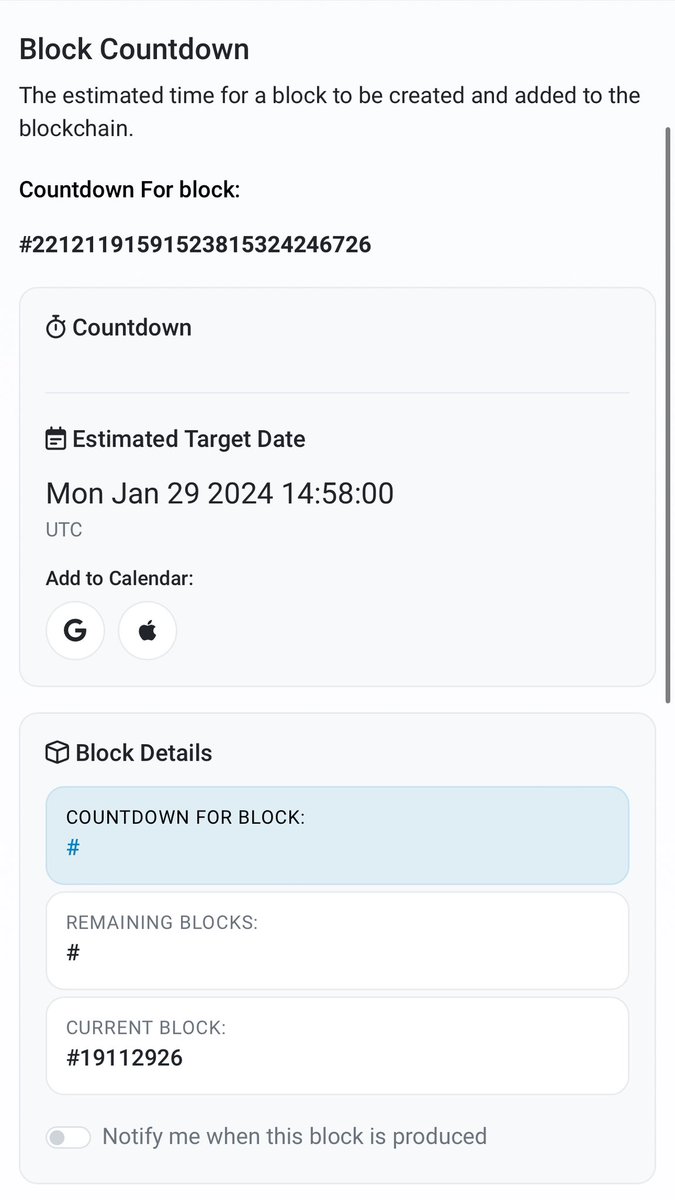Image resolution: width=675 pixels, height=1200 pixels.
Task: Click the cube icon beside Block Details
Action: point(57,753)
